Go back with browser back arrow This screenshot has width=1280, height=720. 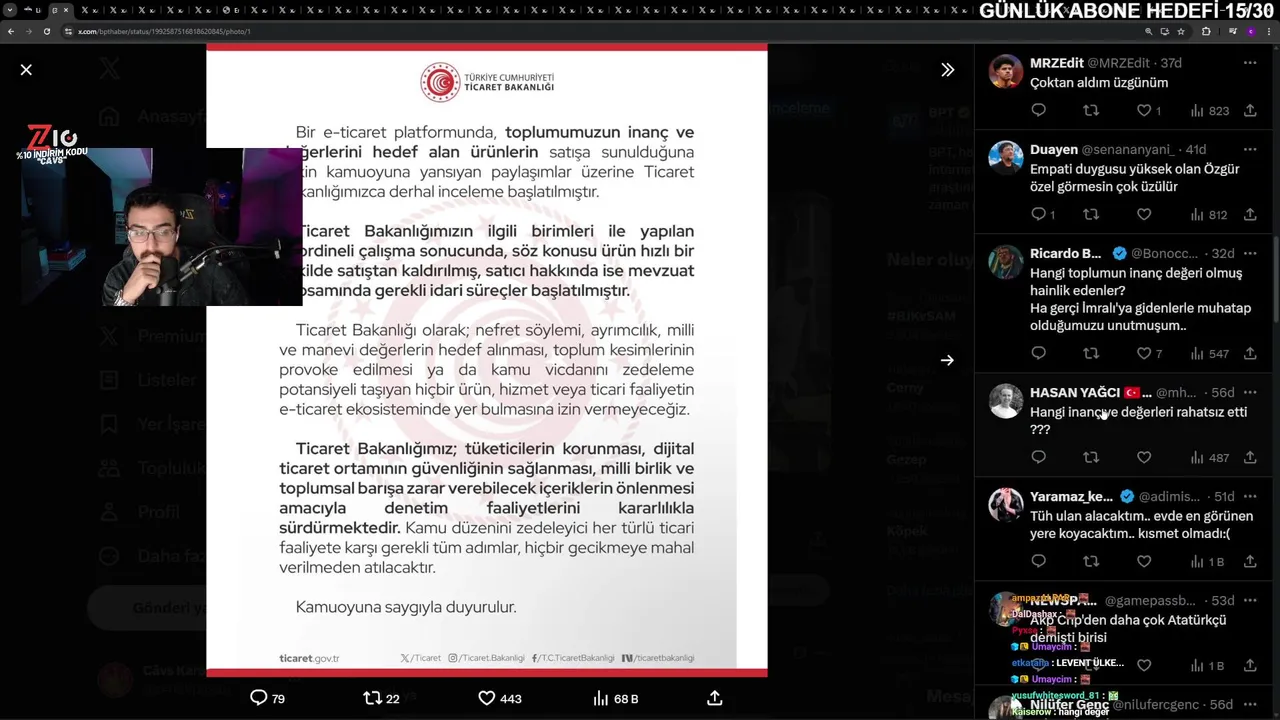(x=10, y=31)
